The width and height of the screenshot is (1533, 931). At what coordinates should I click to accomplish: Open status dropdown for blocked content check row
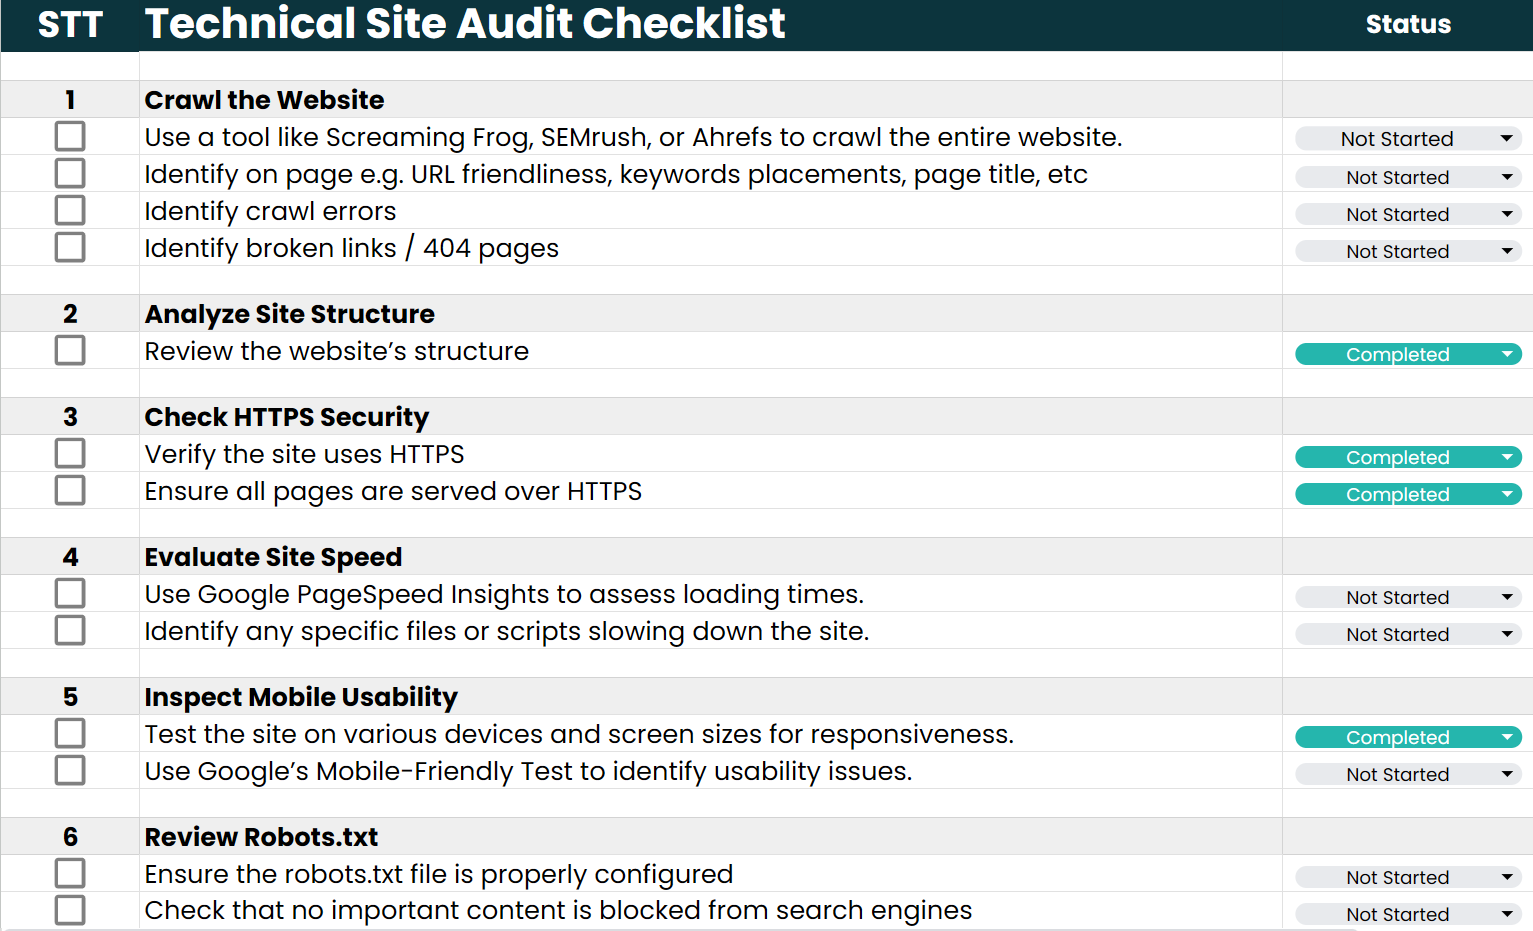(x=1506, y=914)
